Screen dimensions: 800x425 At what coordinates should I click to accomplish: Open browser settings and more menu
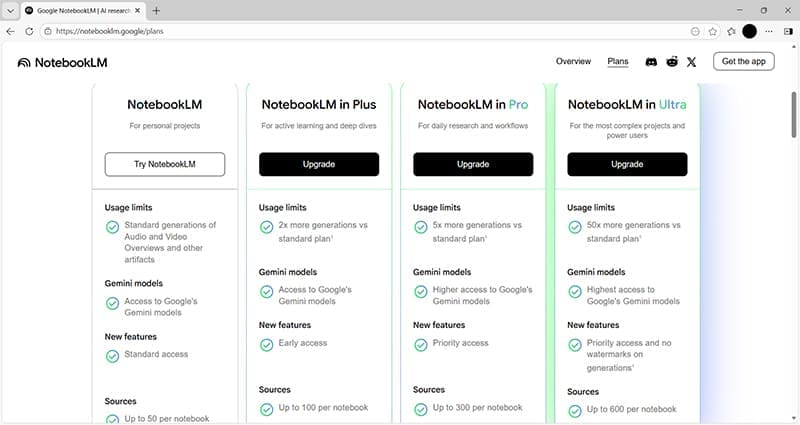769,31
